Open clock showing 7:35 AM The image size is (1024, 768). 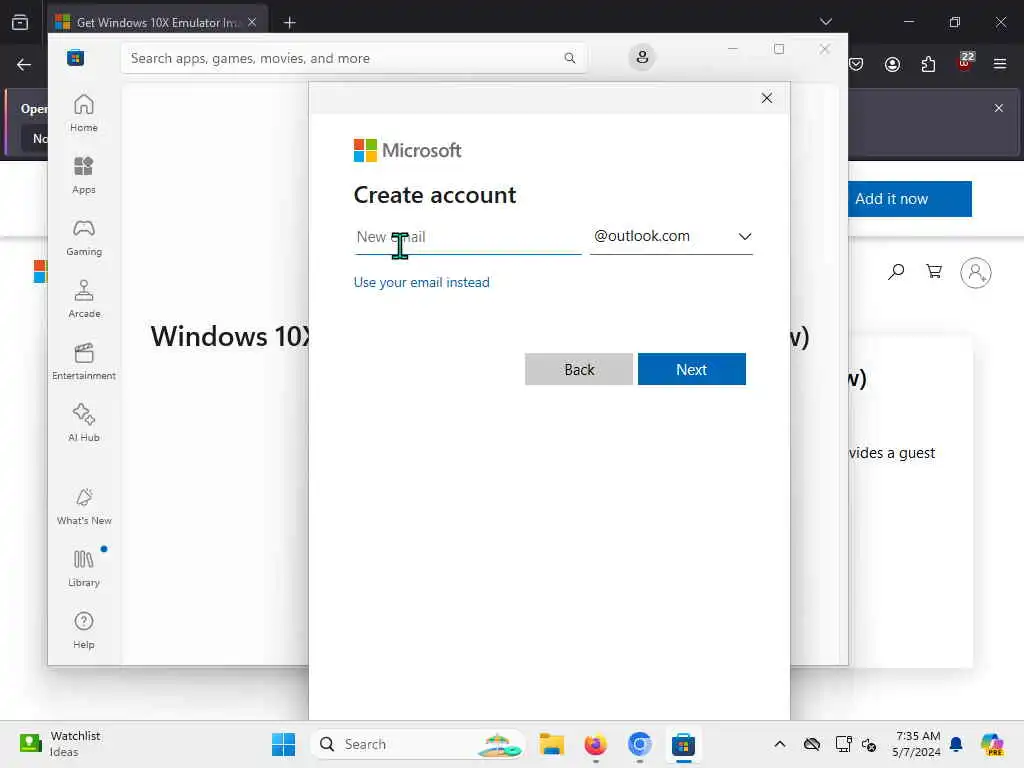click(917, 744)
